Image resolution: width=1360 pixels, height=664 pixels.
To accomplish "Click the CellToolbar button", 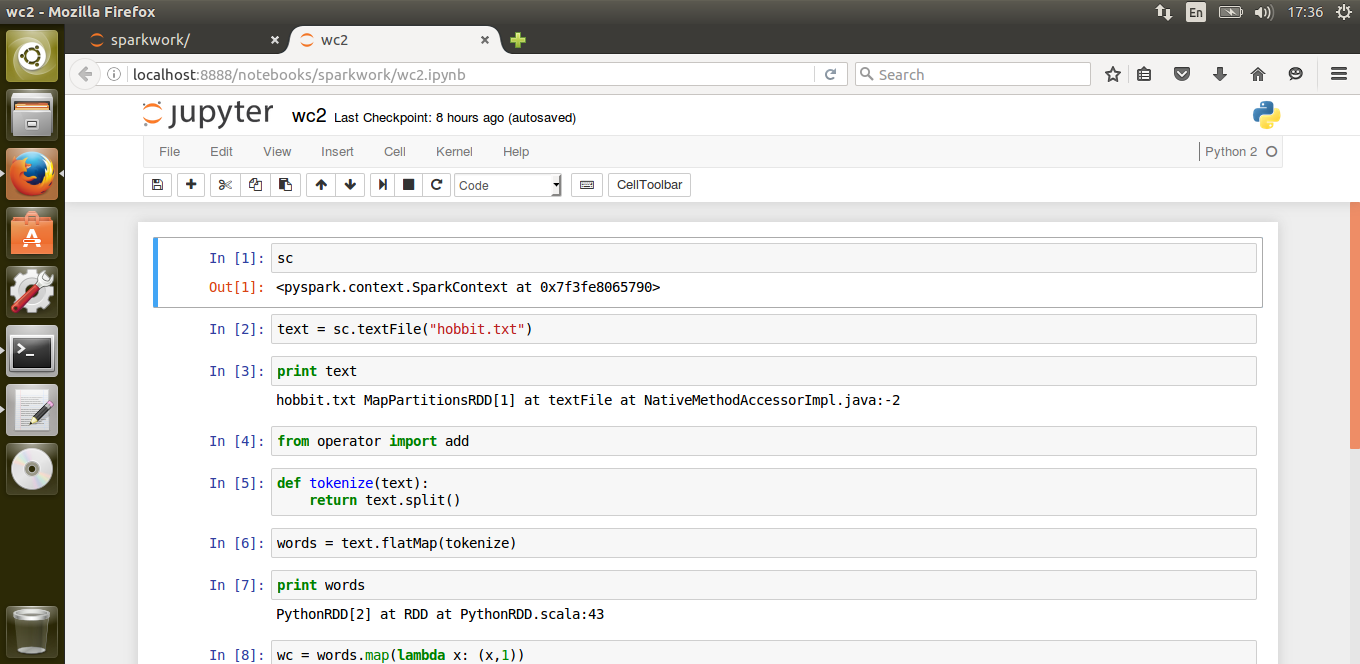I will click(x=649, y=185).
